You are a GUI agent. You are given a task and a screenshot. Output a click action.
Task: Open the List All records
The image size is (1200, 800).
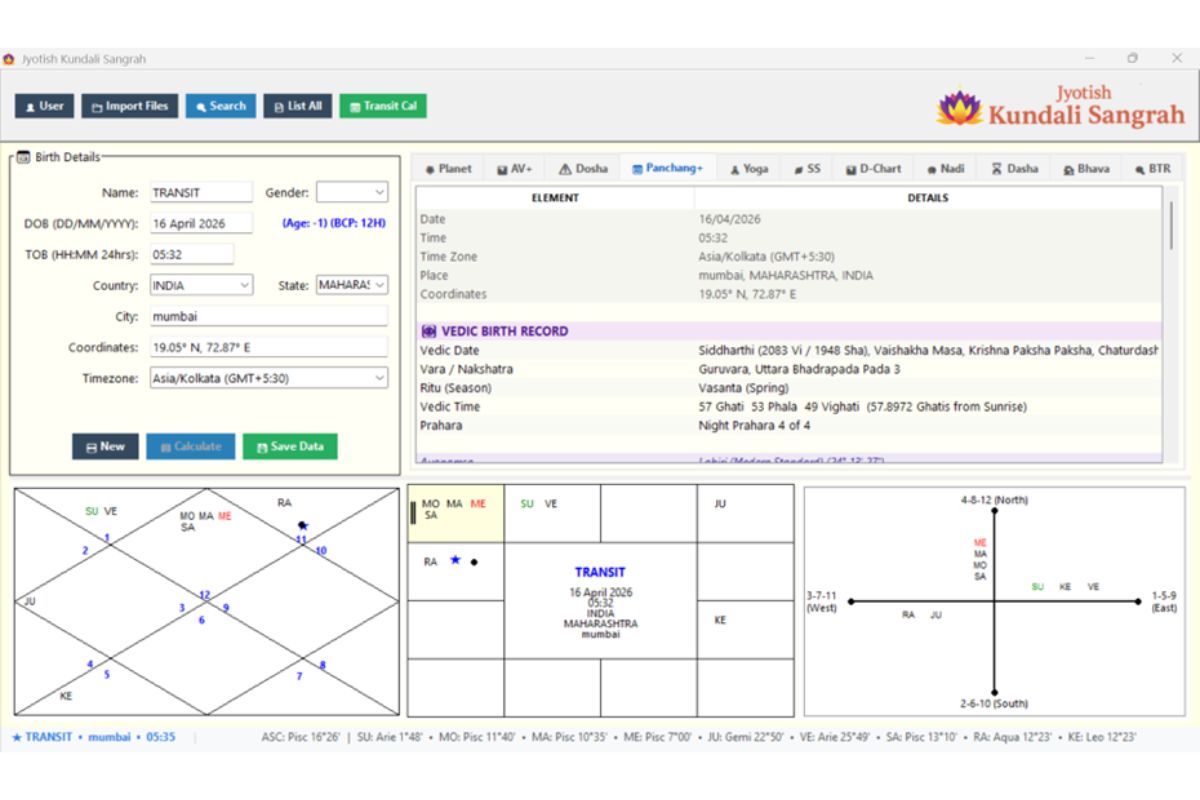pos(298,106)
